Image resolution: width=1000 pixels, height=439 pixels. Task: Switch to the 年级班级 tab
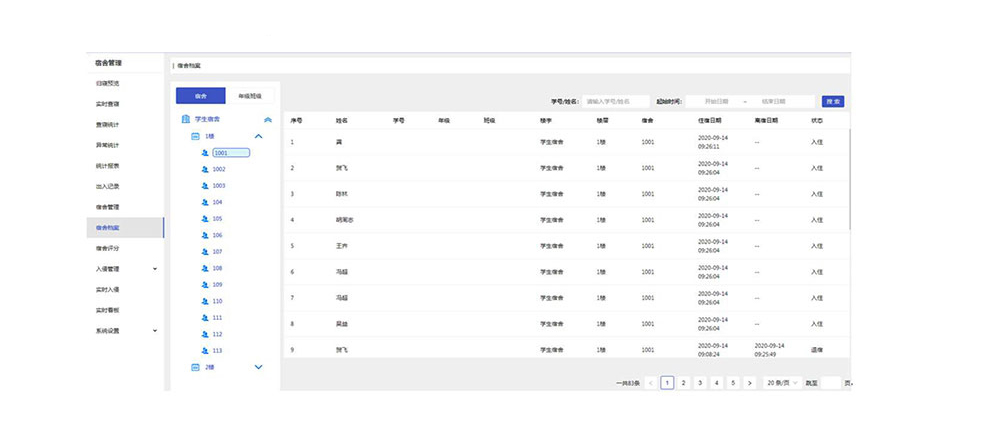pyautogui.click(x=251, y=96)
